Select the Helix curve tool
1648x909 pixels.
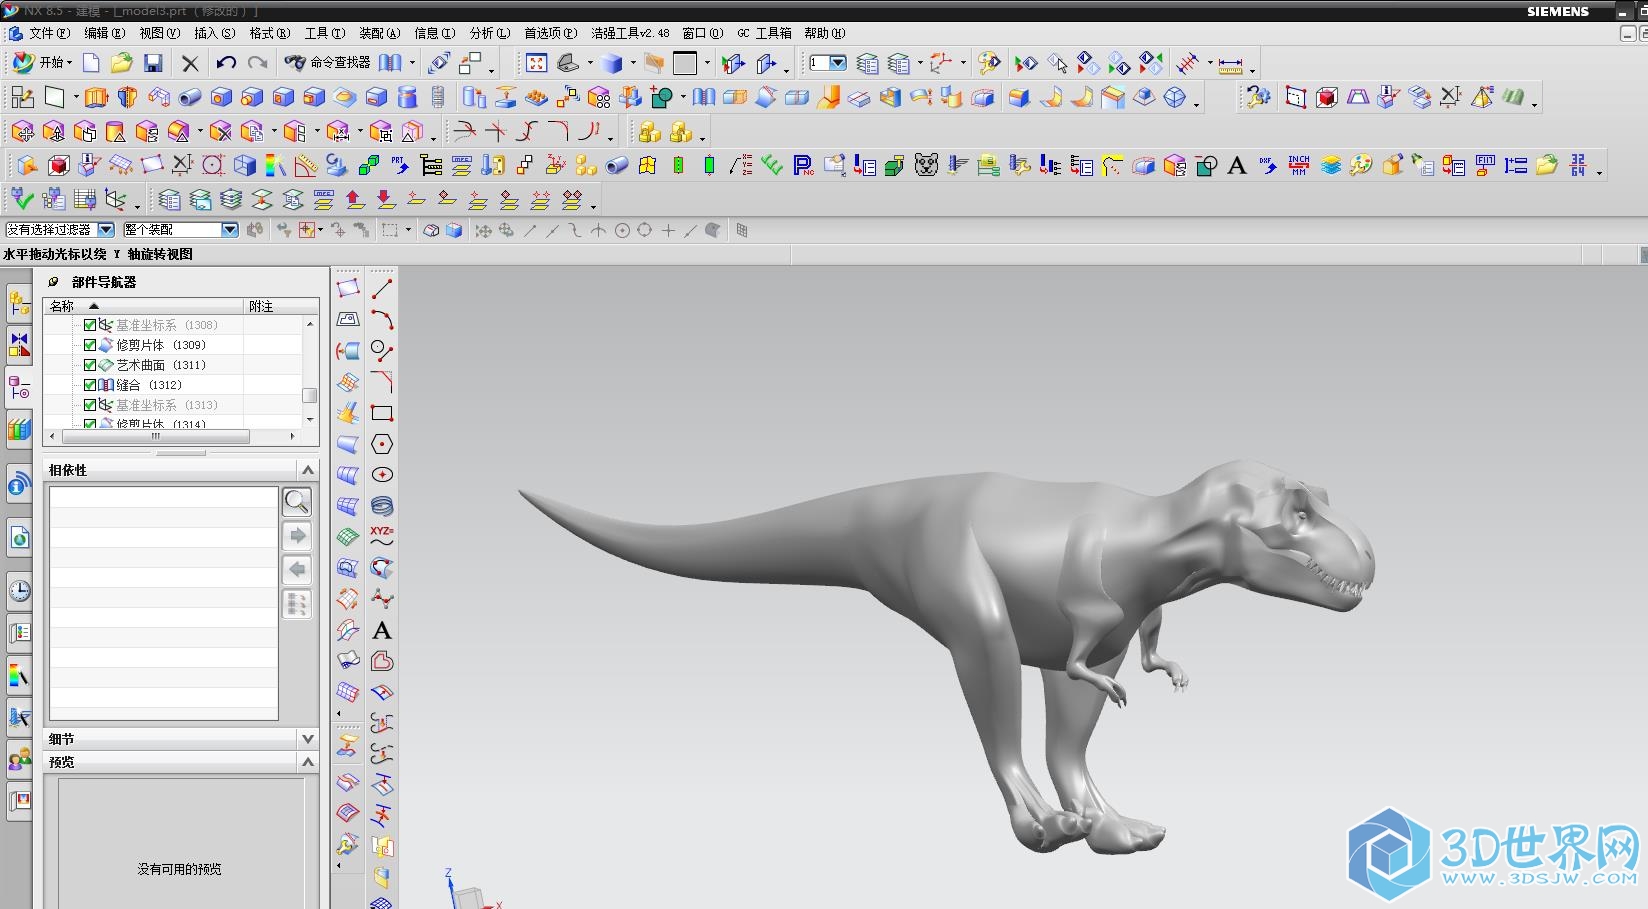[x=382, y=506]
